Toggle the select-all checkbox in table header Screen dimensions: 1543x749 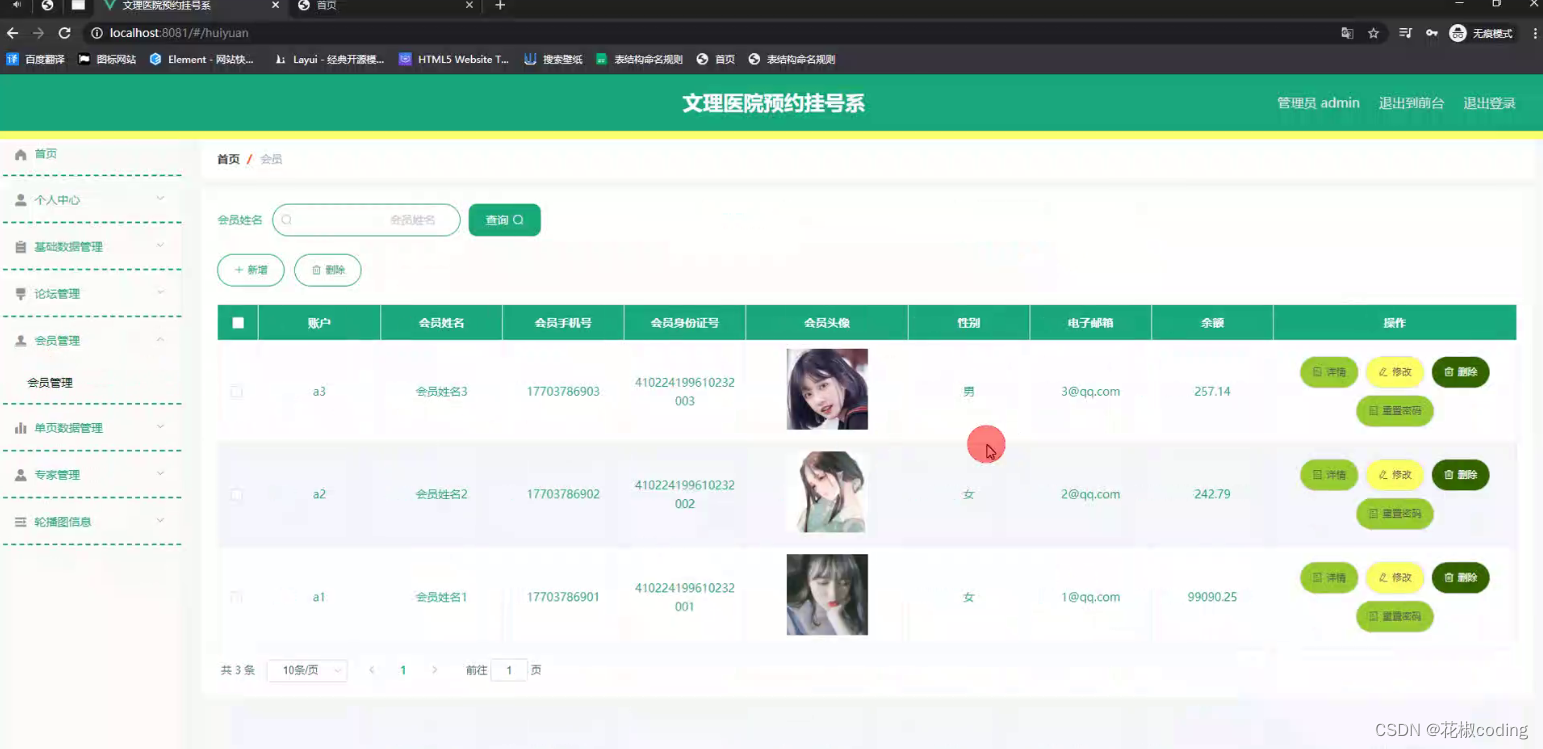pyautogui.click(x=237, y=322)
